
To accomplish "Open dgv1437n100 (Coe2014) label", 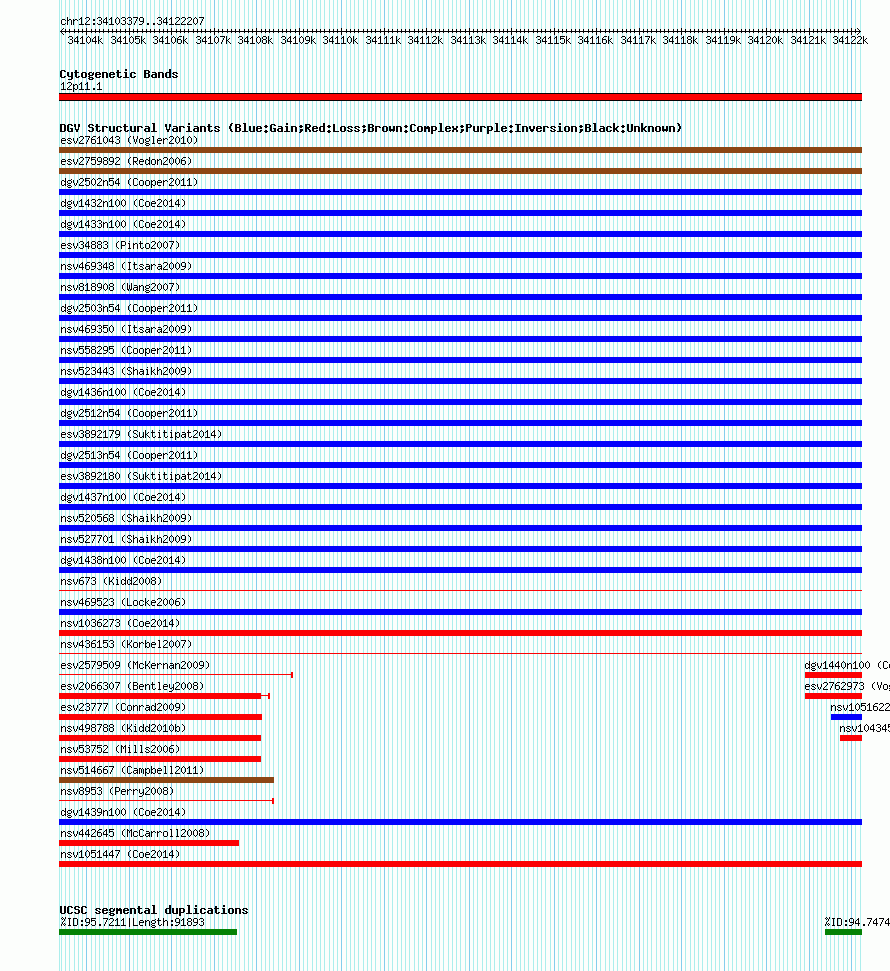I will [123, 499].
